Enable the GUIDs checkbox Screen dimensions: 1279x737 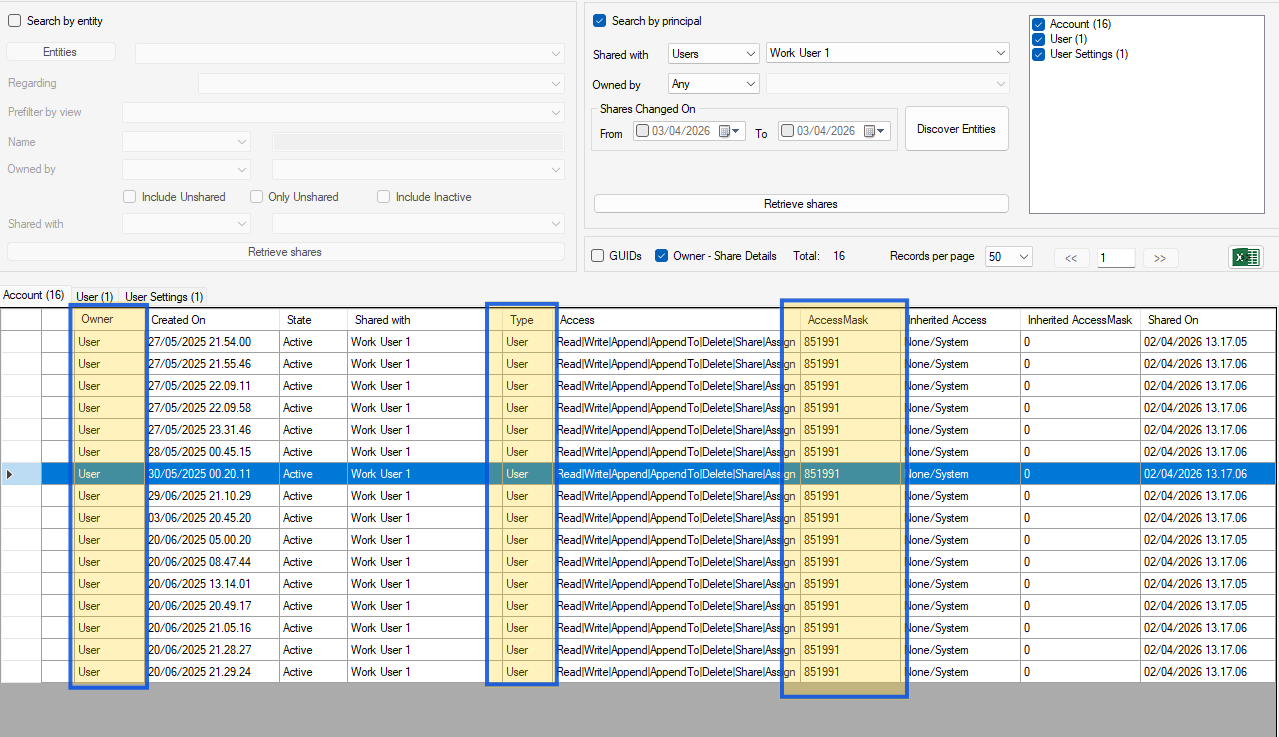pyautogui.click(x=596, y=255)
